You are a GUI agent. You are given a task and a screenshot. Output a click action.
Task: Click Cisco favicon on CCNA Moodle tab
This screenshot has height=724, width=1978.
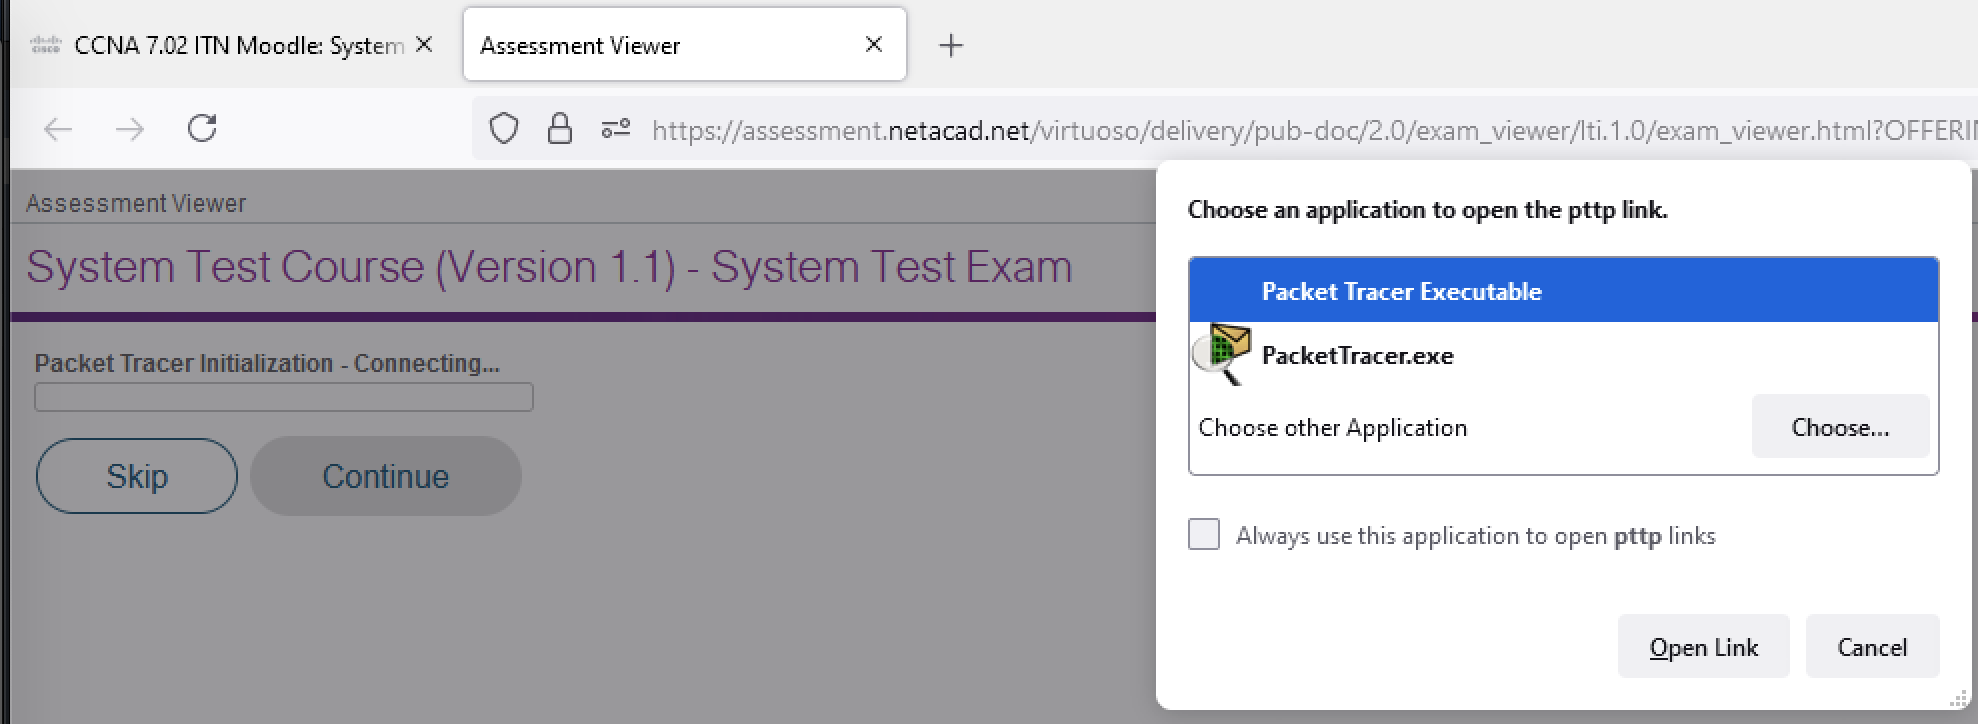coord(46,45)
